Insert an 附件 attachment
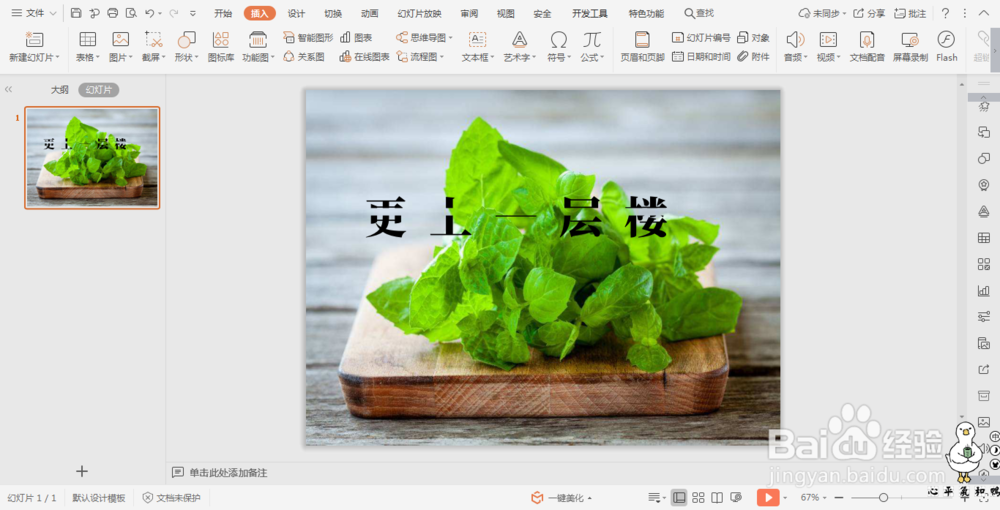 pos(753,57)
